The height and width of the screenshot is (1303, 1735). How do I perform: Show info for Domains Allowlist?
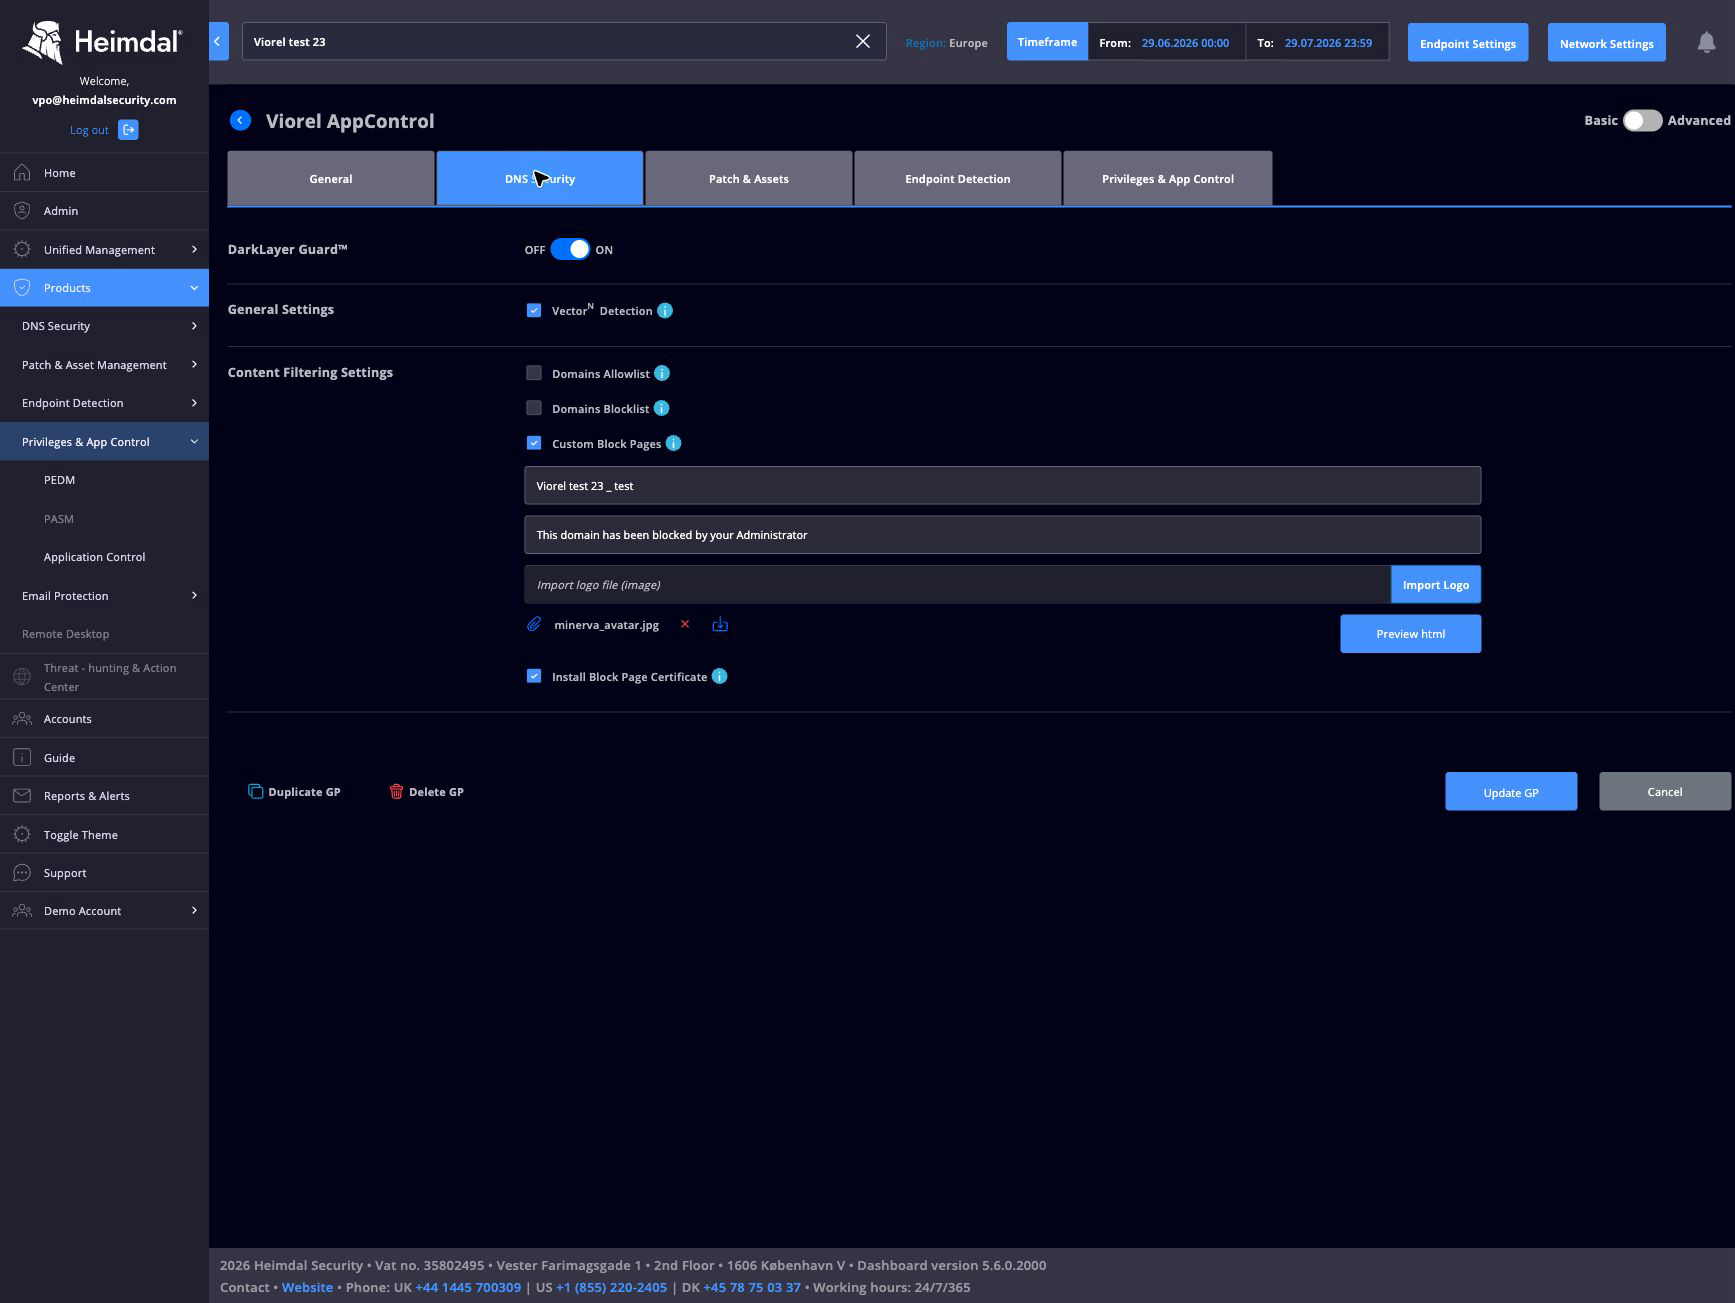point(662,374)
